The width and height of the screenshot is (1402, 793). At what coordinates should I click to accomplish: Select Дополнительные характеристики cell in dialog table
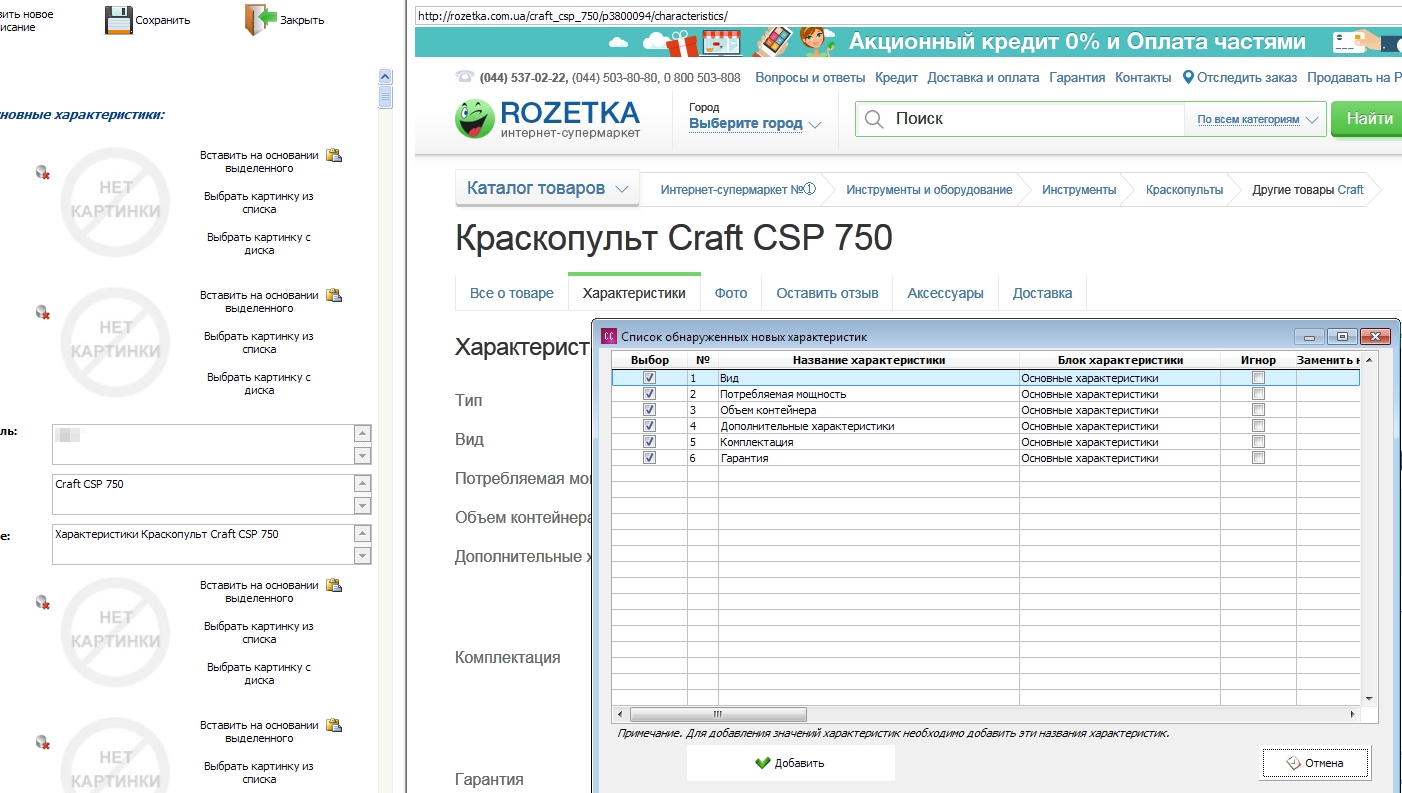869,426
